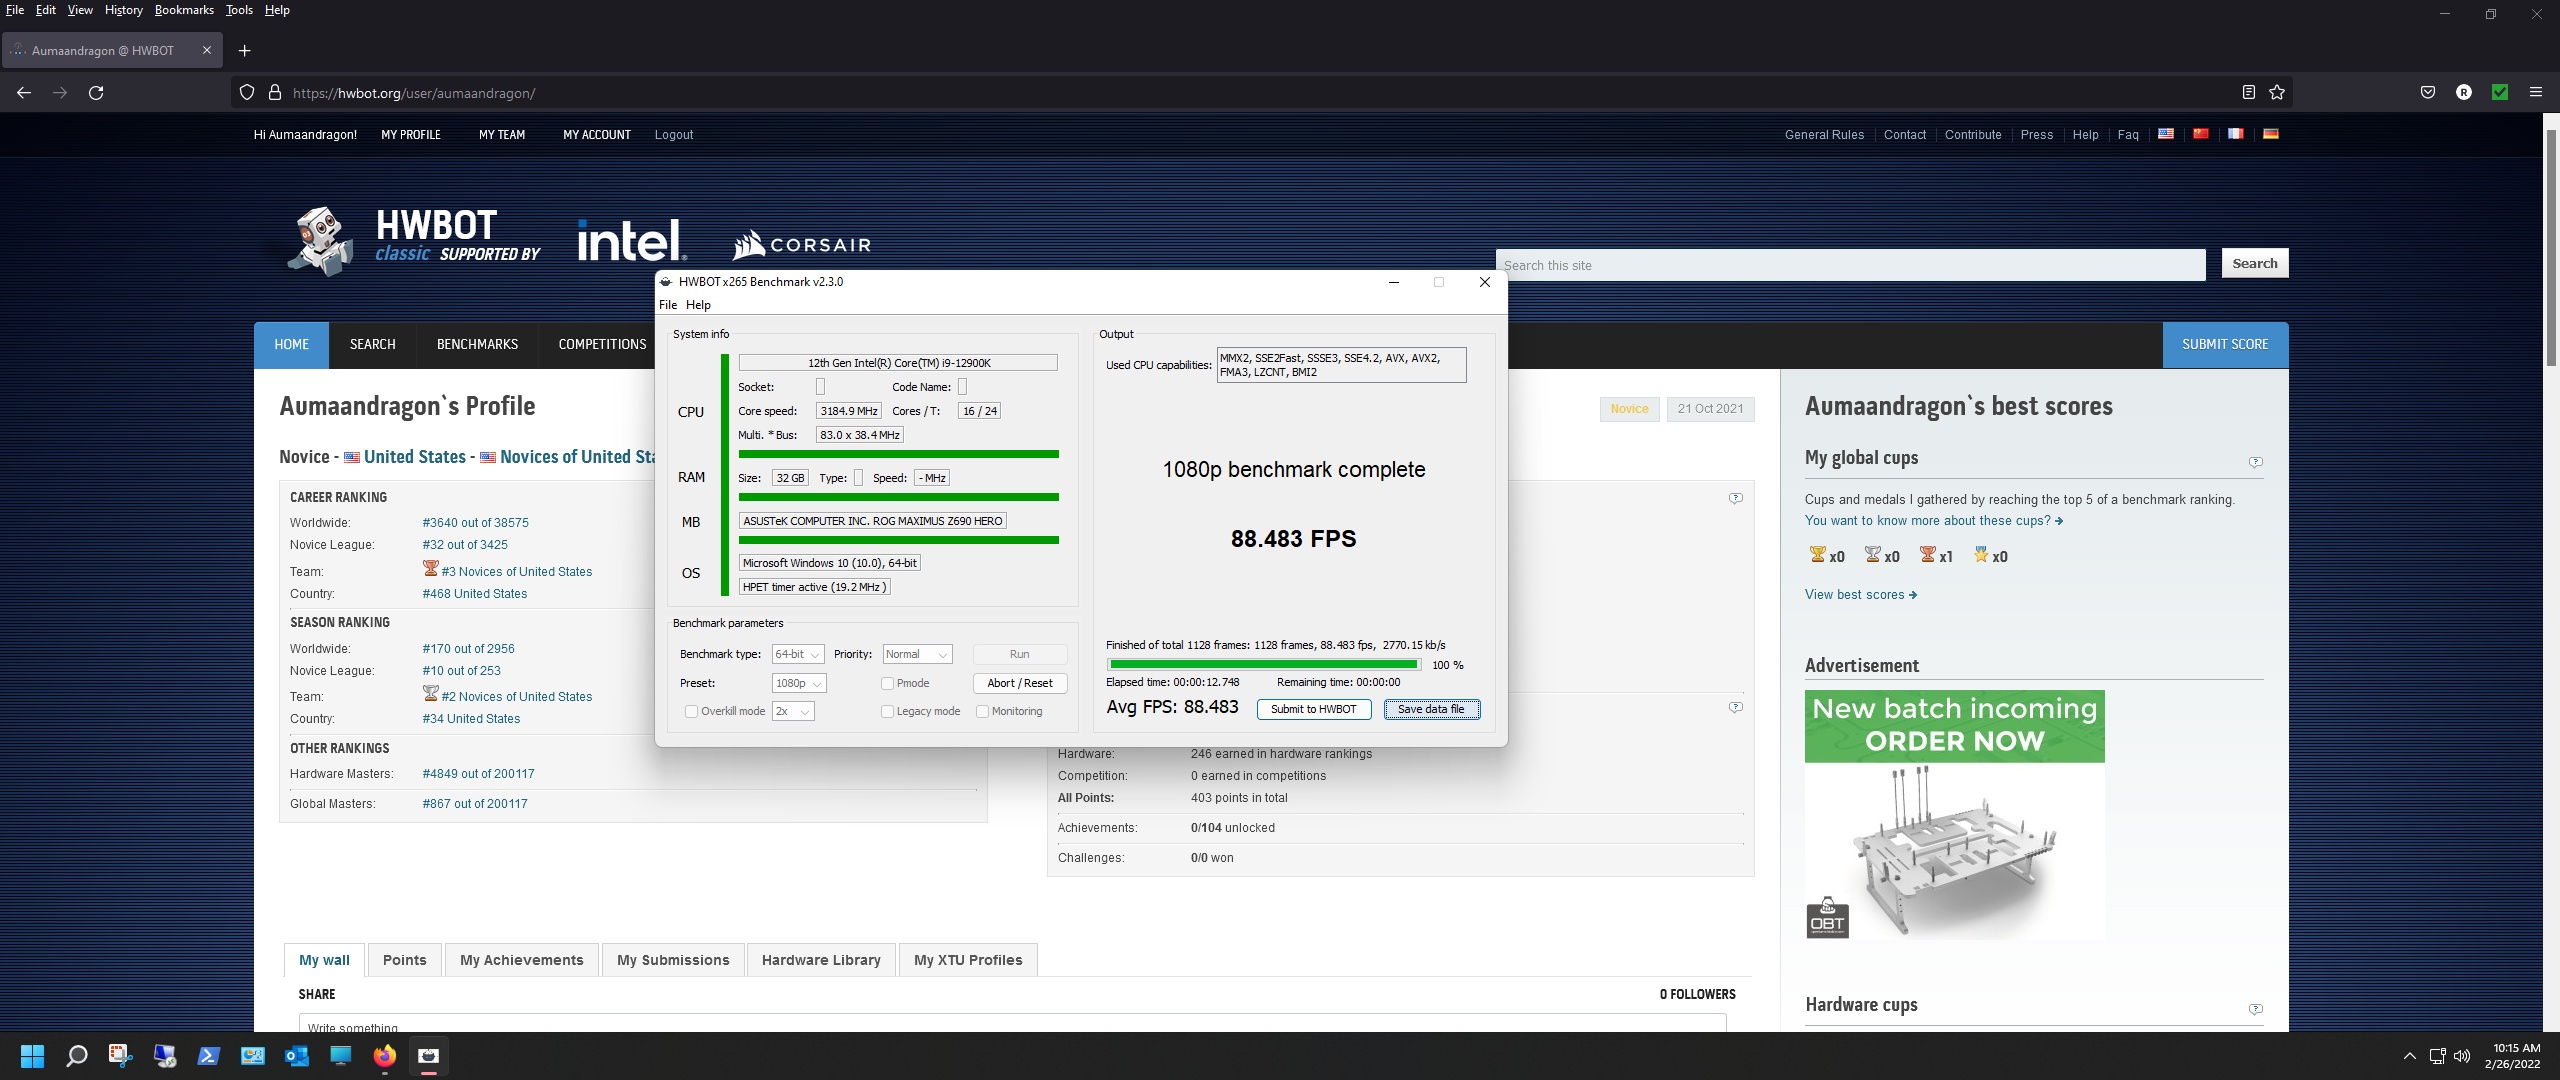Viewport: 2560px width, 1080px height.
Task: Open the #3640 out of 38575 ranking link
Action: tap(475, 523)
